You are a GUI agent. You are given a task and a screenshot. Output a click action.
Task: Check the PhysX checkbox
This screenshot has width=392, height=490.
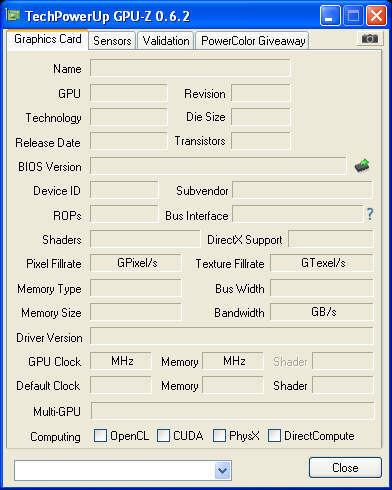(219, 435)
